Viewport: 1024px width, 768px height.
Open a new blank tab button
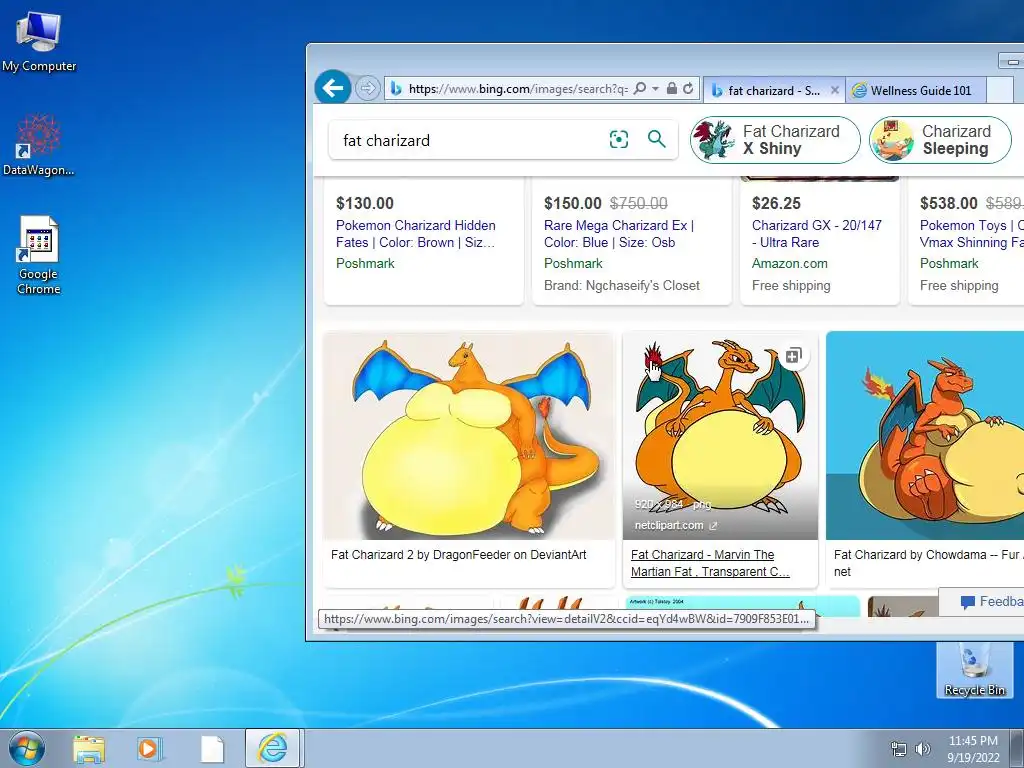click(999, 91)
